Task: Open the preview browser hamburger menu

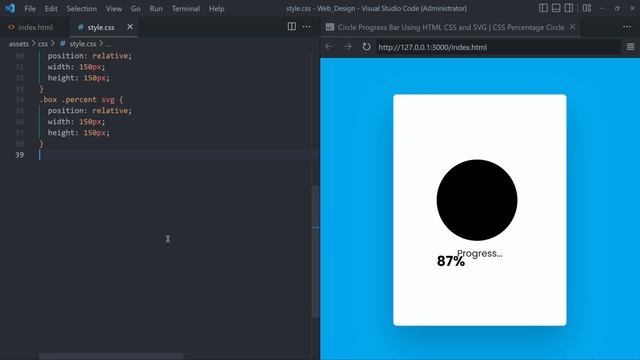Action: pyautogui.click(x=630, y=47)
